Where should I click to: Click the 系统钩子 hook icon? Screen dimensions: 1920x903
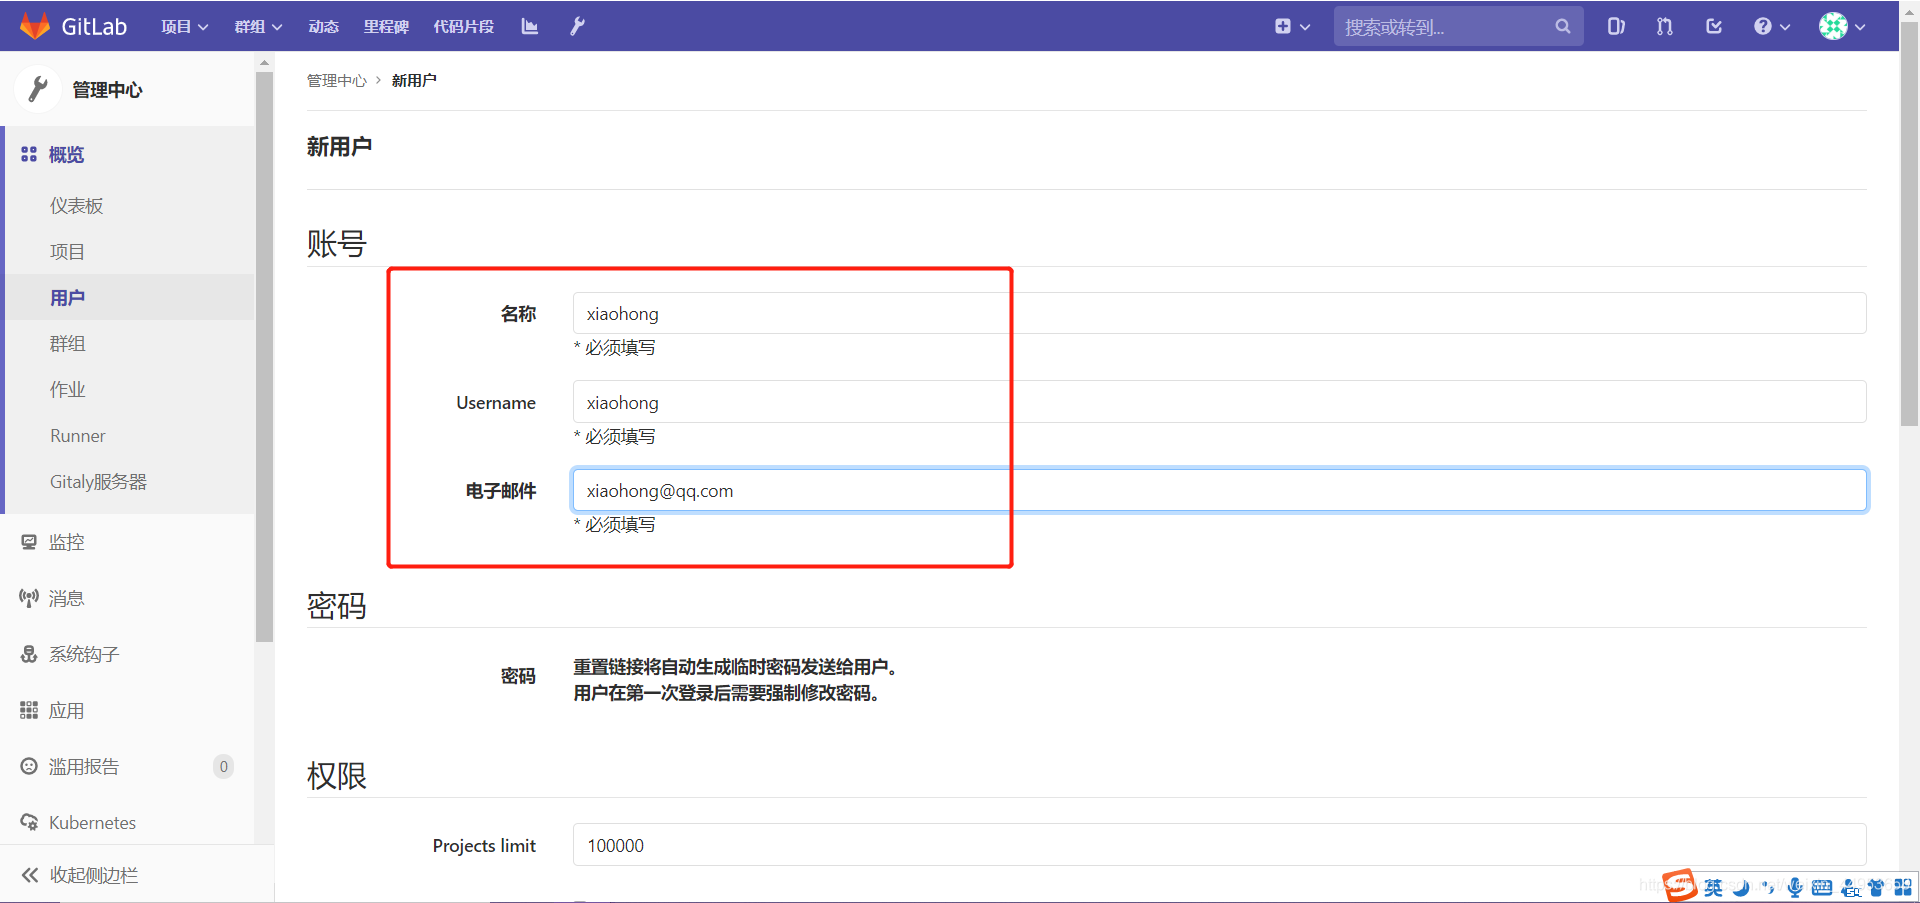[29, 654]
